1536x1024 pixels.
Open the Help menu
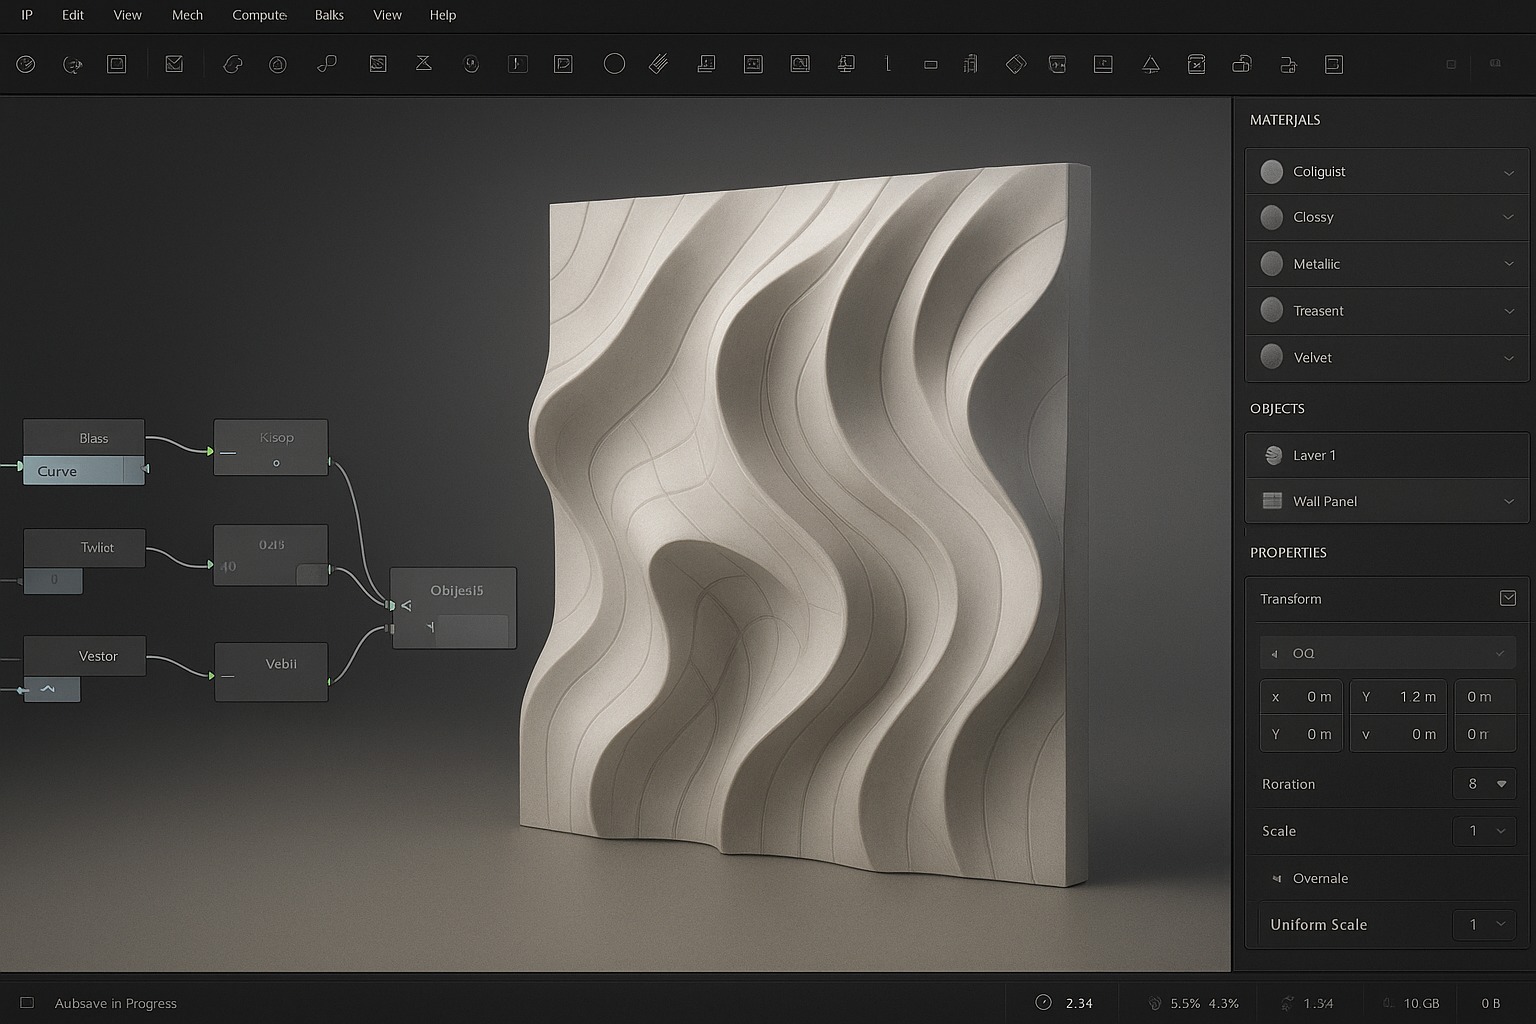[442, 15]
